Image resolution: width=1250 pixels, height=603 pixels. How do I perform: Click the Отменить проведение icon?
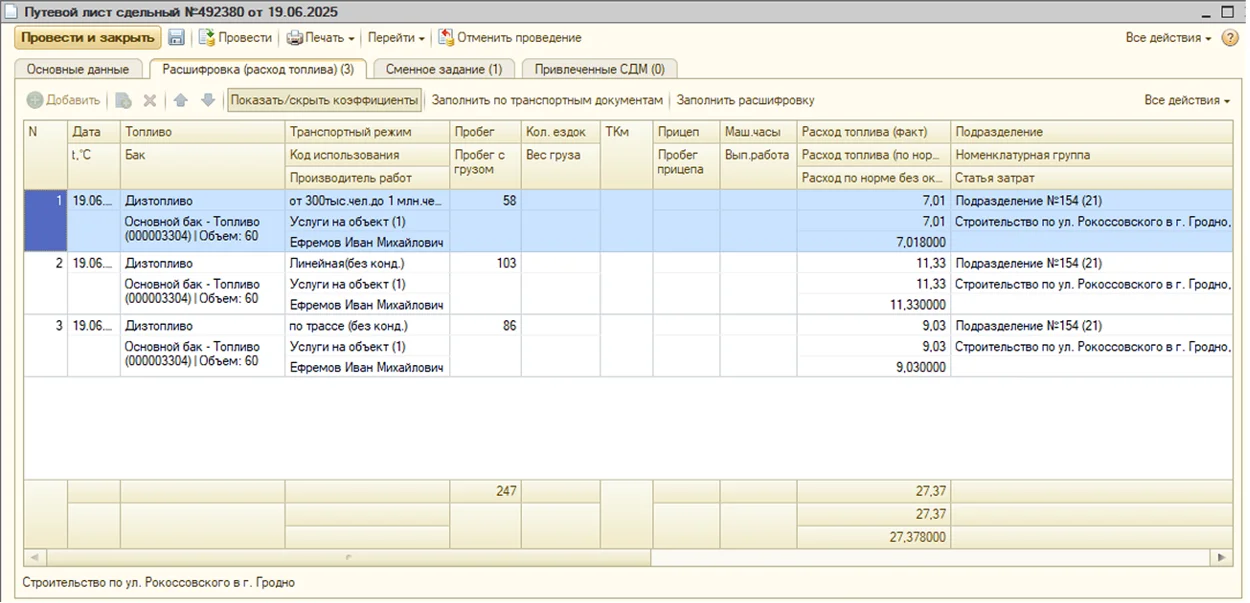point(445,38)
